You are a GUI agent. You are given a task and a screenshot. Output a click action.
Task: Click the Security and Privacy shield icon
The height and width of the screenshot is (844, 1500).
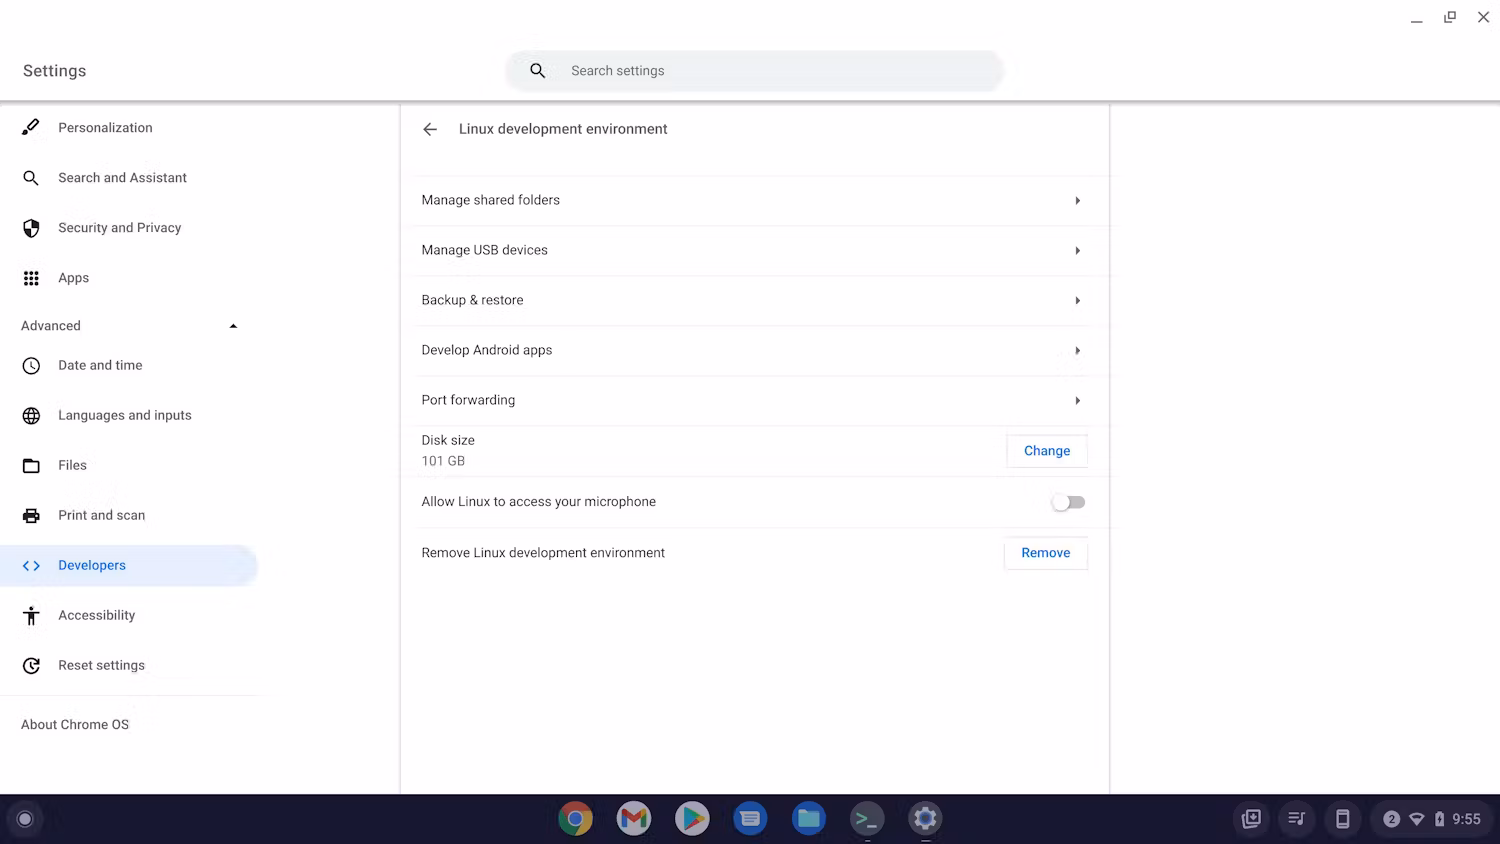[x=31, y=227]
